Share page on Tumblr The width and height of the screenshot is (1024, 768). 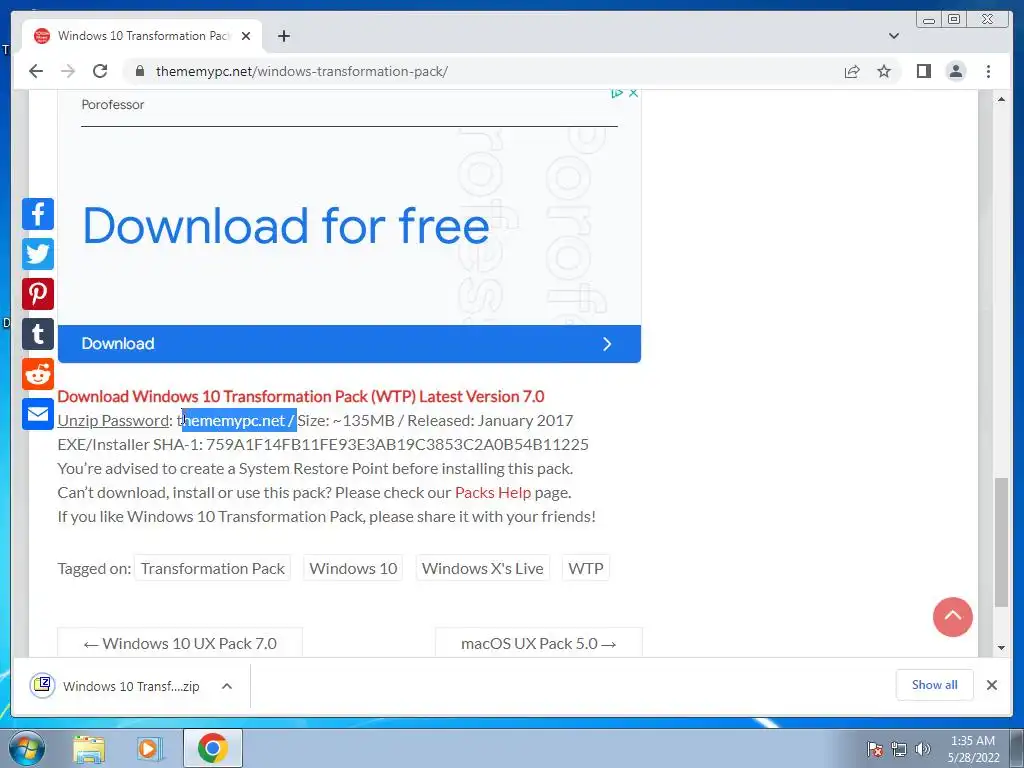(38, 334)
